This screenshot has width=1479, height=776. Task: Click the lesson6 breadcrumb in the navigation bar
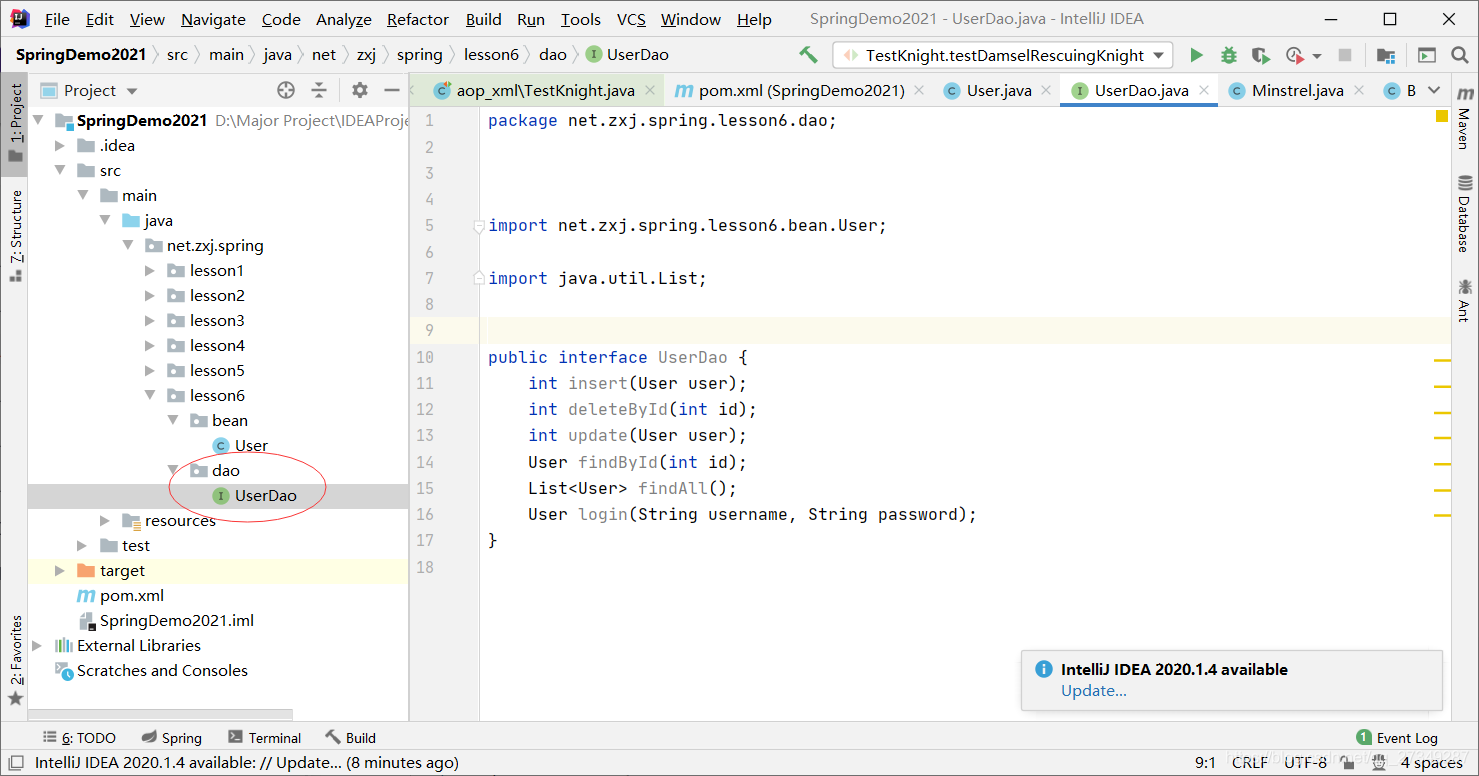490,55
